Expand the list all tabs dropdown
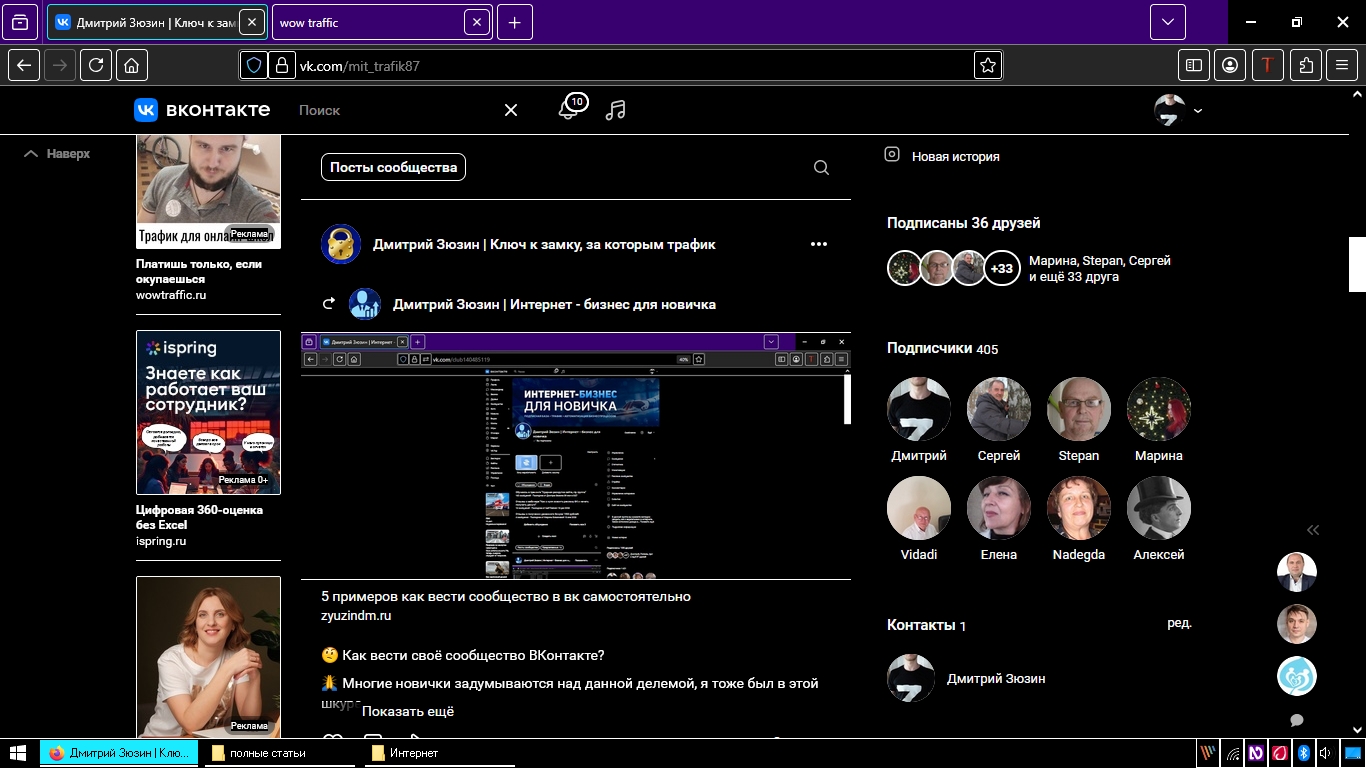Screen dimensions: 1366x768 pos(1168,22)
